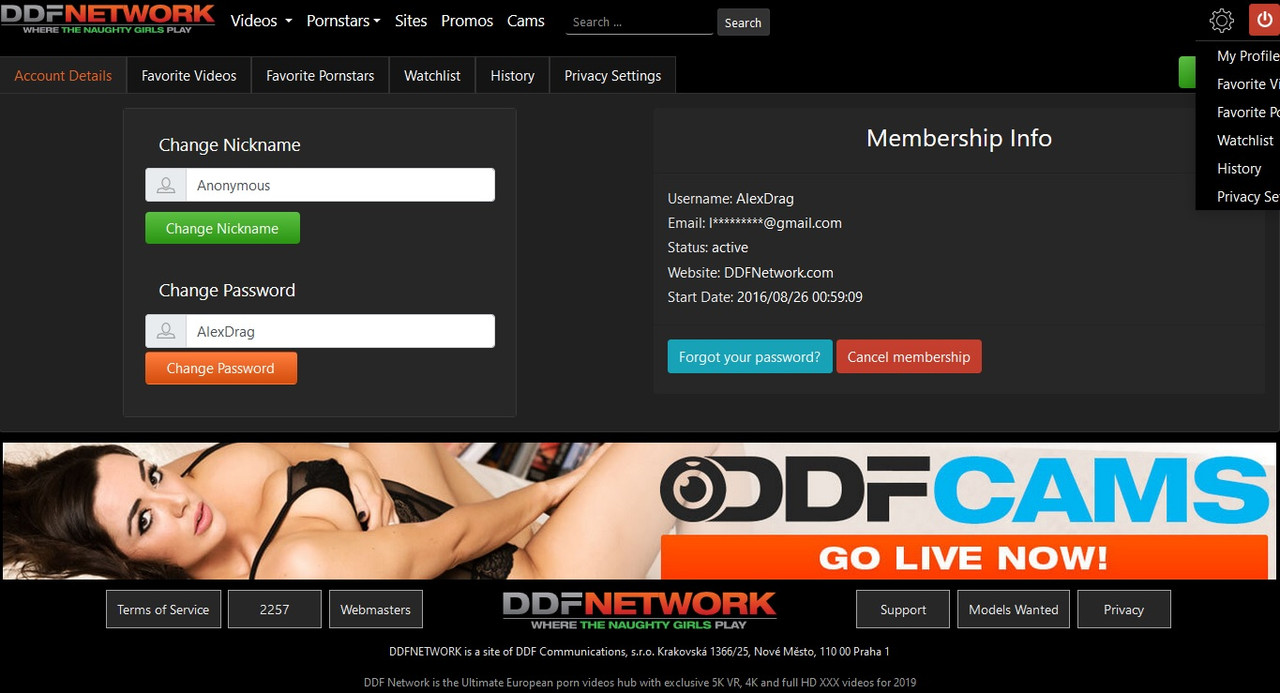Open the Models Wanted footer link
Screen dimensions: 1280x693
coord(1014,609)
